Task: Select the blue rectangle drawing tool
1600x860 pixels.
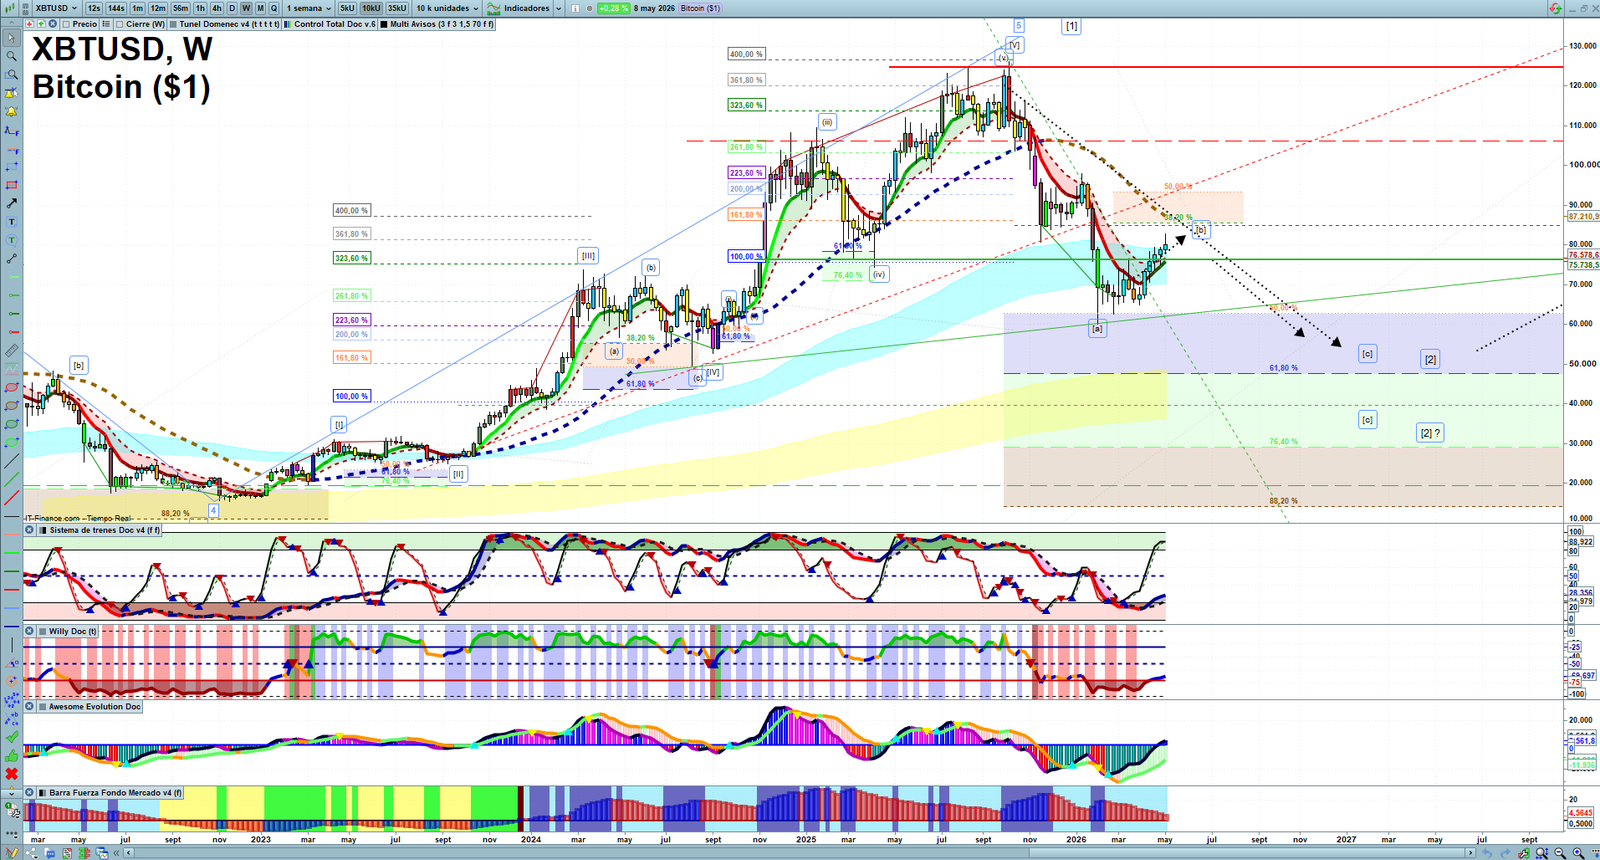Action: coord(11,167)
